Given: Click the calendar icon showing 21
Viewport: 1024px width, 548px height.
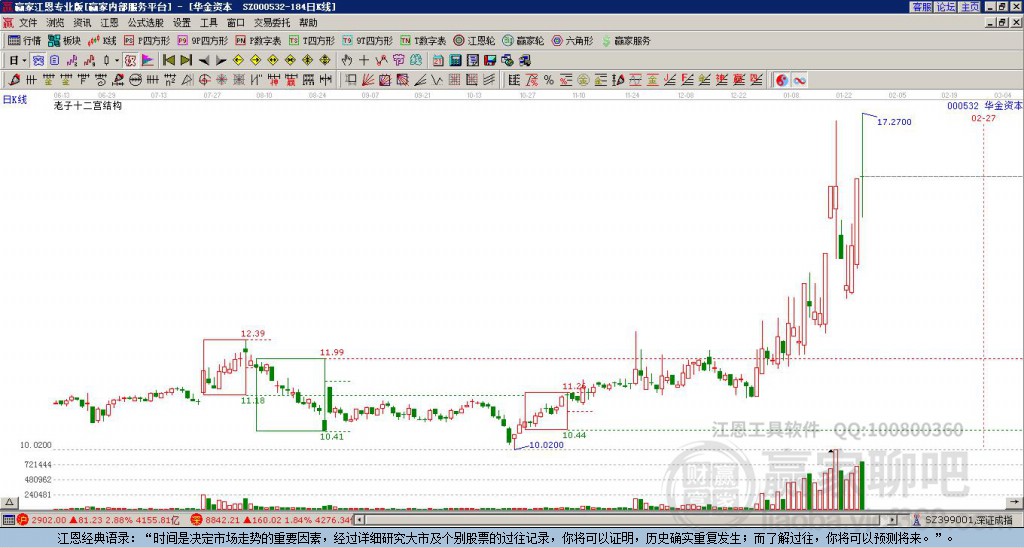Looking at the screenshot, I should 438,61.
